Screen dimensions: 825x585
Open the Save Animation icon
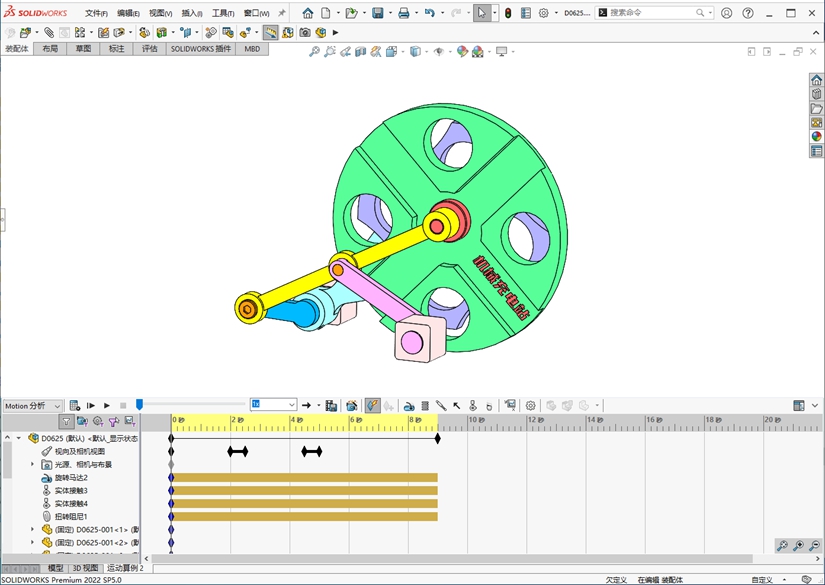[x=331, y=406]
